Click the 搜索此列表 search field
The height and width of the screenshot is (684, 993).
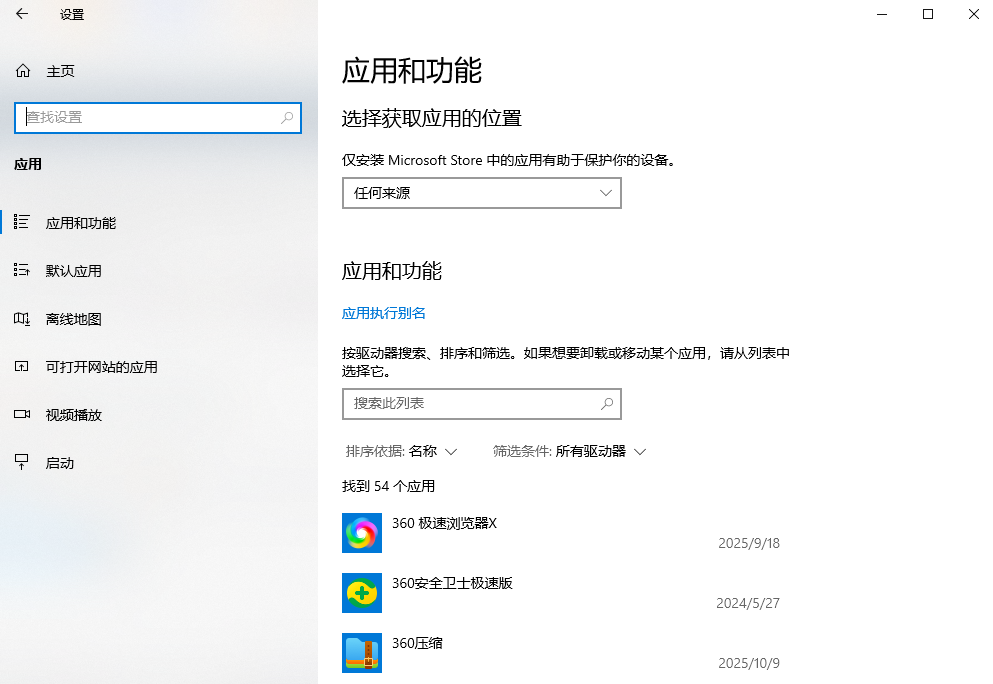click(x=481, y=403)
